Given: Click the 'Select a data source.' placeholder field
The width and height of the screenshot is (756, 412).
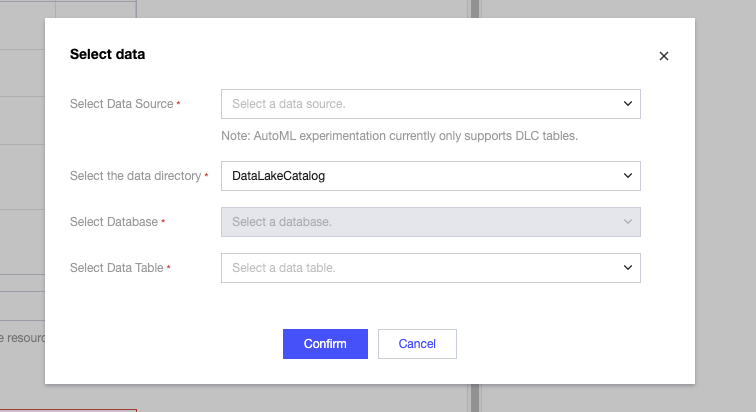Looking at the screenshot, I should (x=420, y=104).
